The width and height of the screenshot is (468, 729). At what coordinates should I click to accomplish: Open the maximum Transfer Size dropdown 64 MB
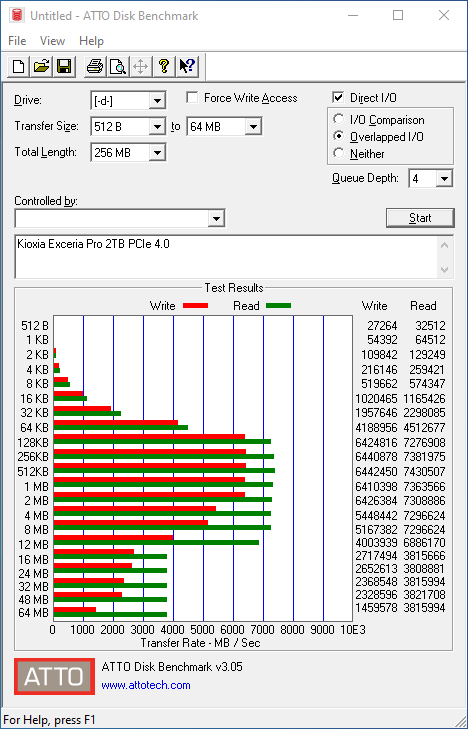pyautogui.click(x=253, y=126)
